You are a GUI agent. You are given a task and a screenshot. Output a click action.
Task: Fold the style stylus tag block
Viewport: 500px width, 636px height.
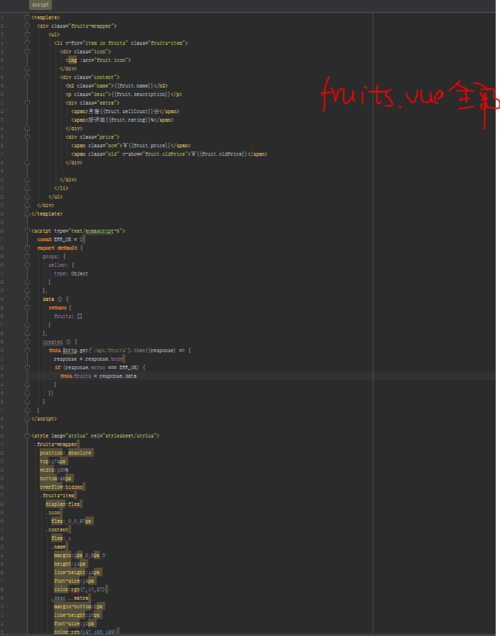click(x=27, y=435)
